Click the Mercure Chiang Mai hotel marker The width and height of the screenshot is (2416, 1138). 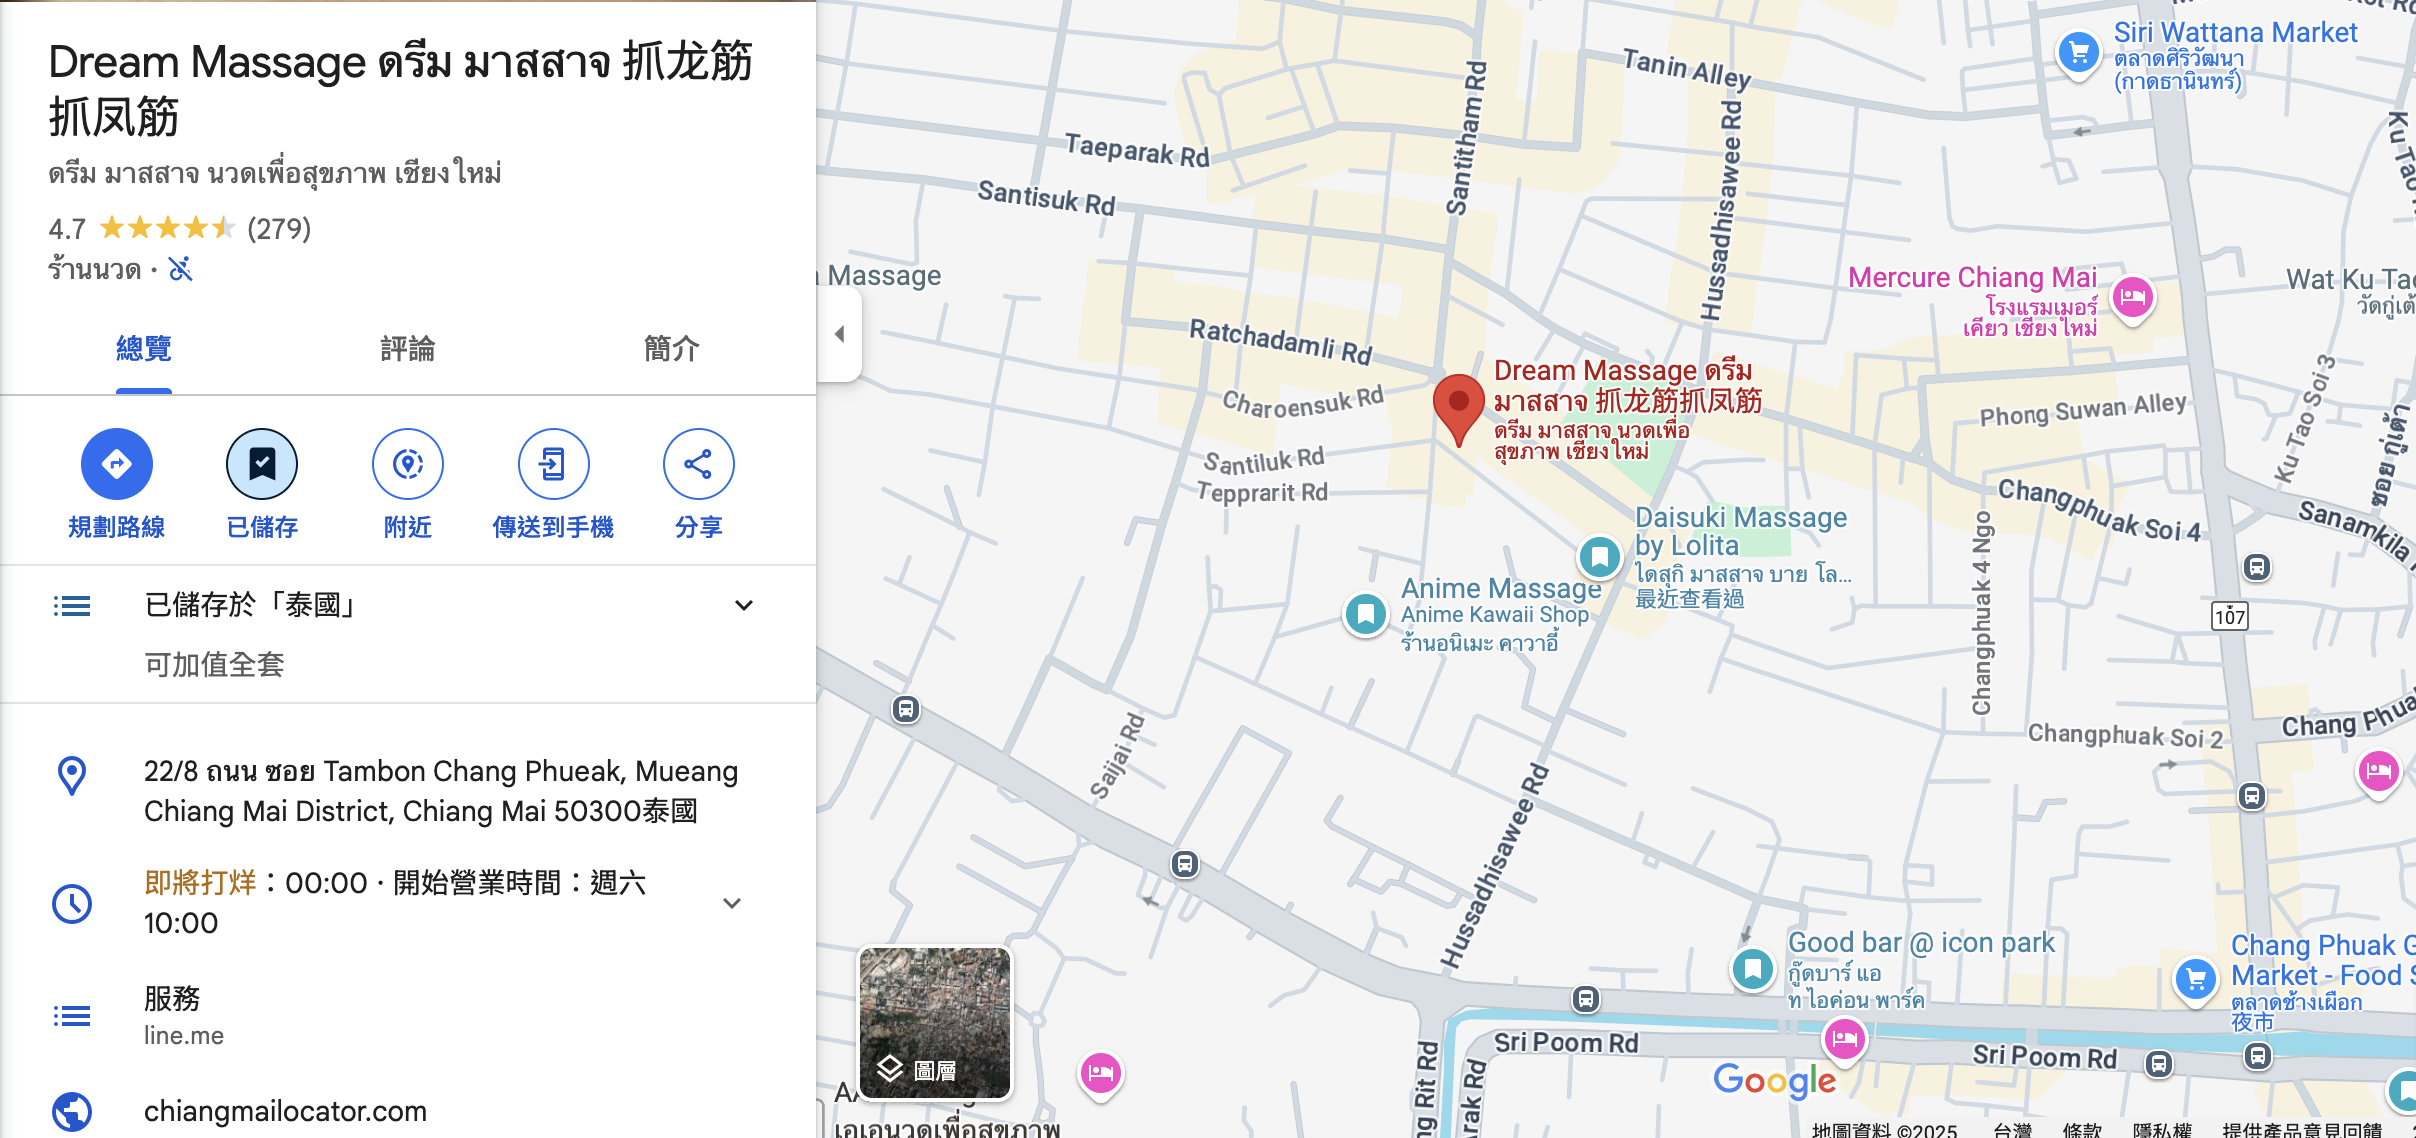[x=2132, y=298]
